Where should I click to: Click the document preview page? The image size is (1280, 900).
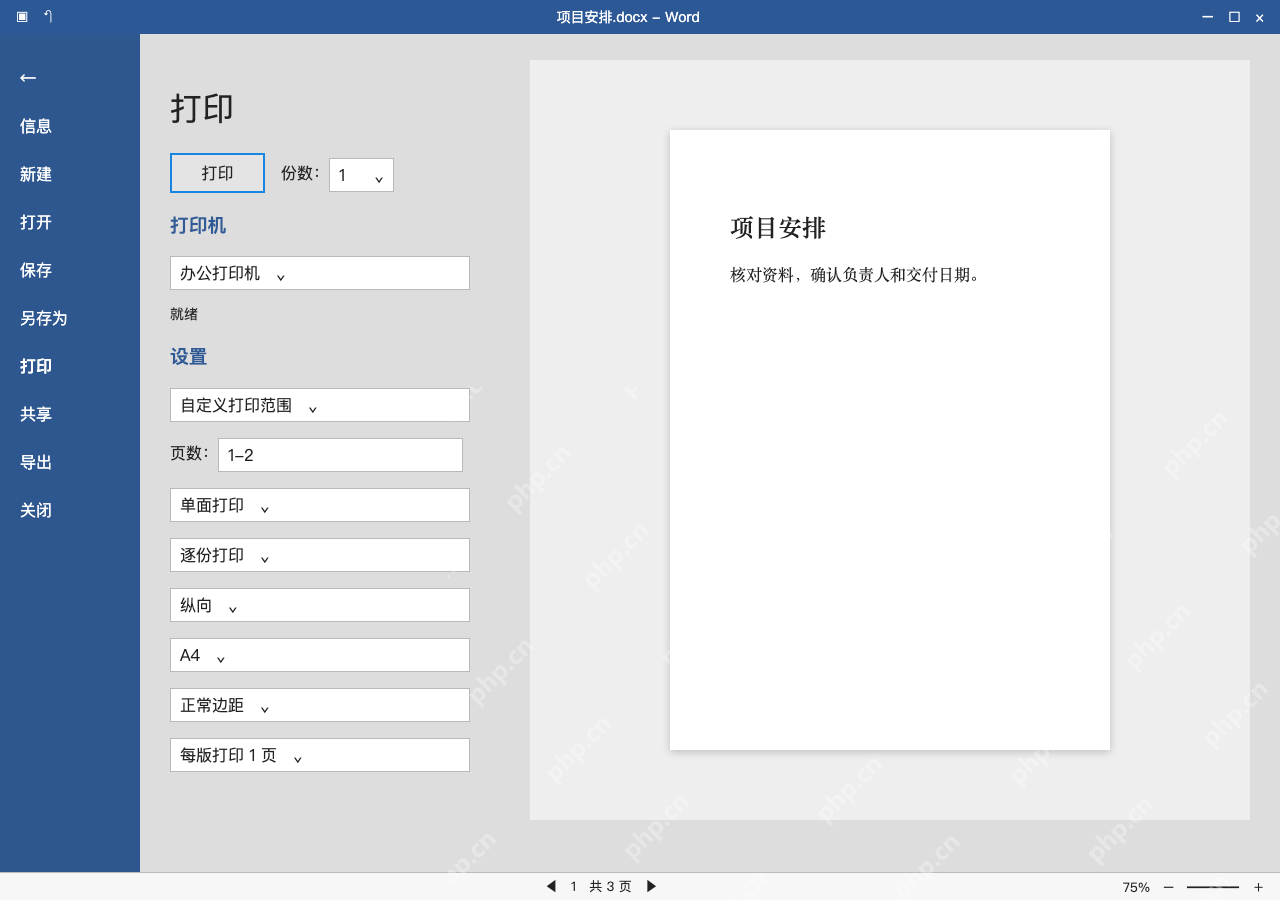[890, 440]
